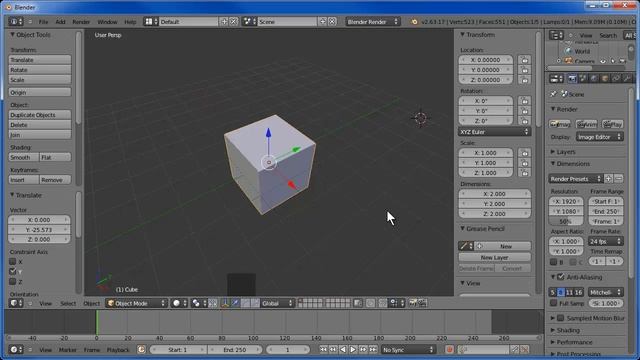Open the Render menu in the top bar
The image size is (640, 360).
click(81, 22)
